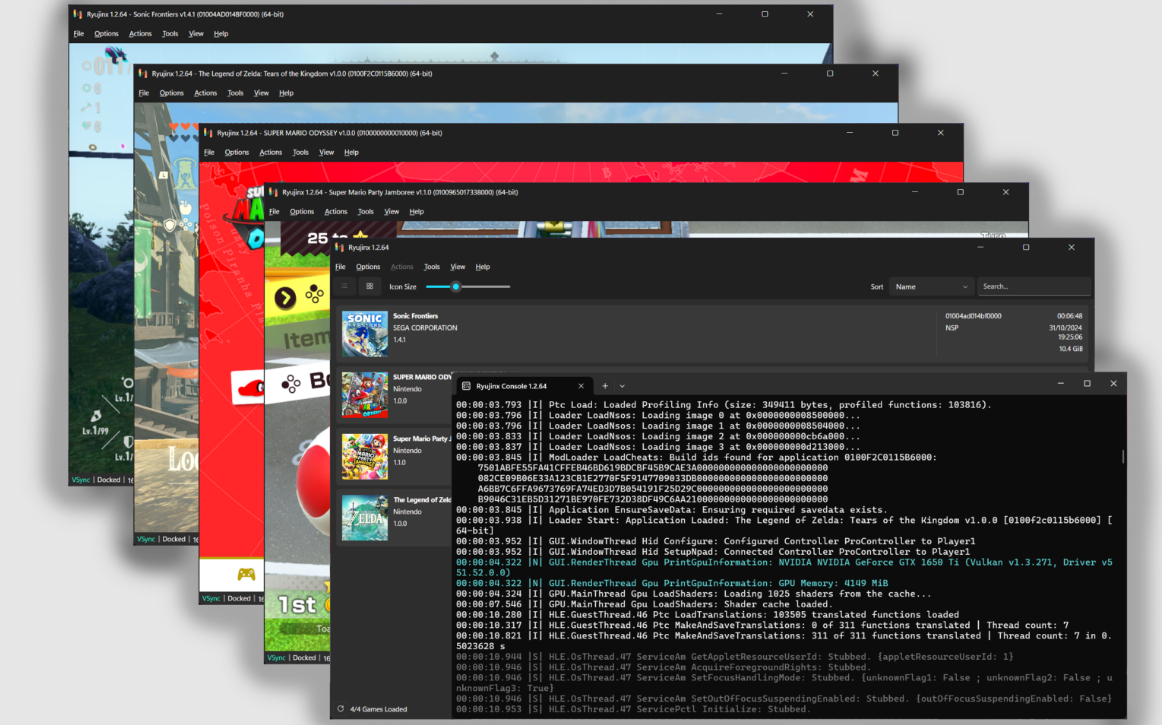Image resolution: width=1162 pixels, height=725 pixels.
Task: Select the Ryujinx Console 1.2.64 tab
Action: tap(522, 385)
